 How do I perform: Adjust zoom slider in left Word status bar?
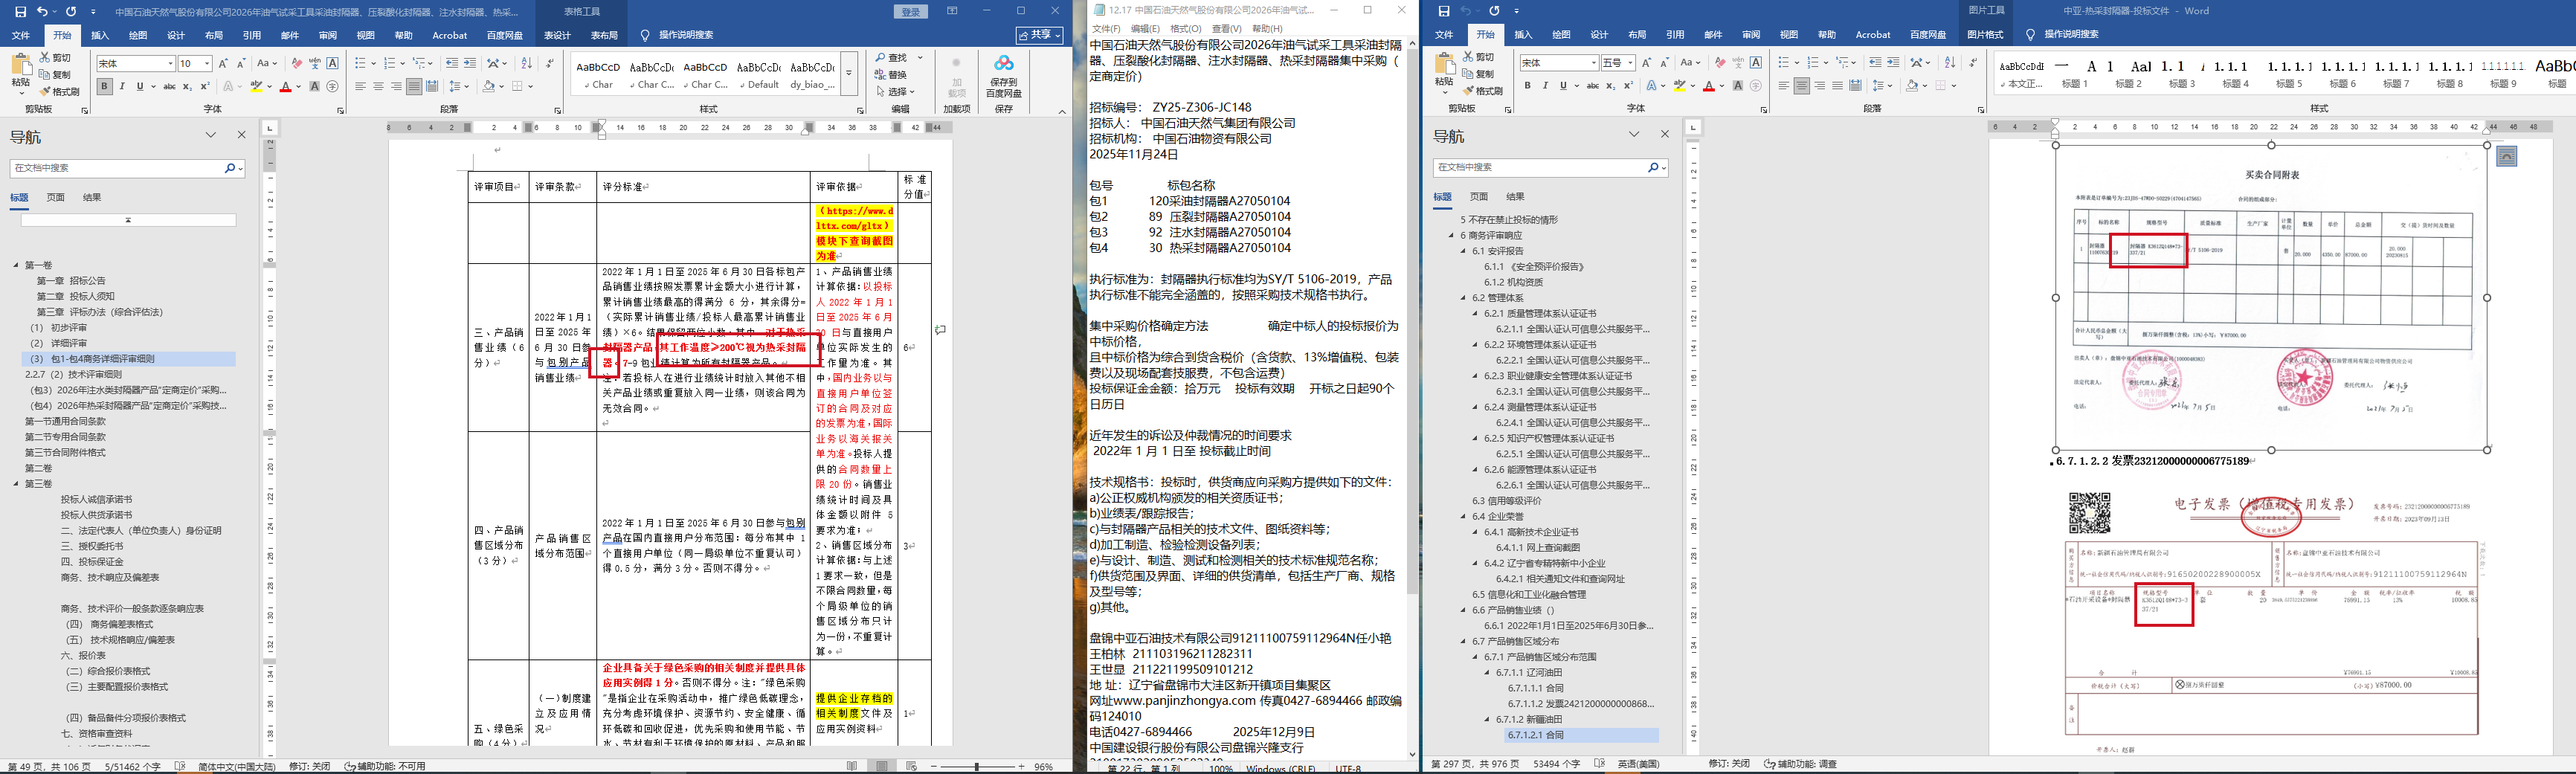click(x=976, y=766)
